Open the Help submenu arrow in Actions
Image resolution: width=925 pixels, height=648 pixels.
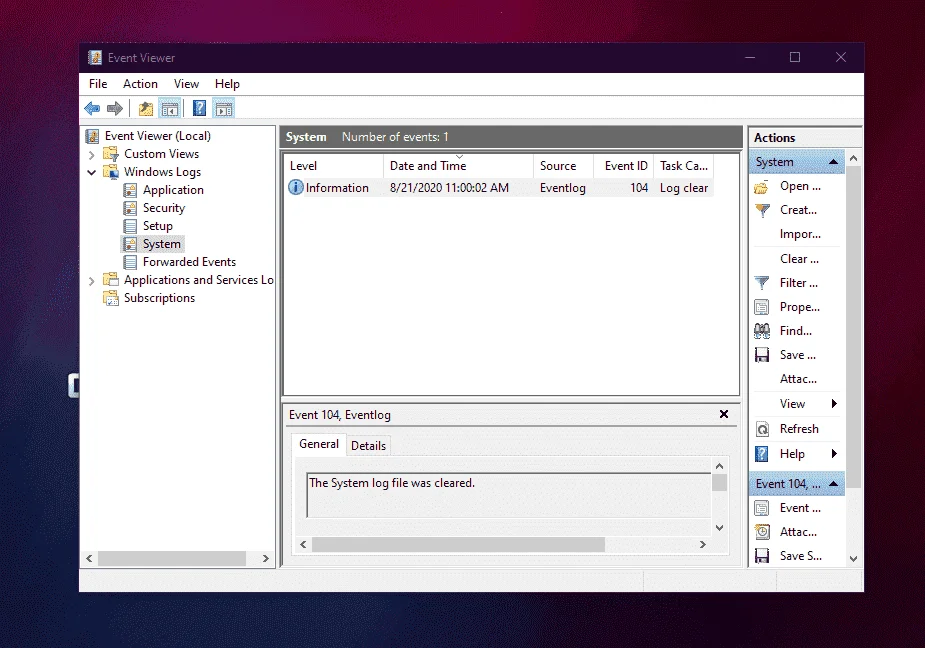click(x=834, y=454)
